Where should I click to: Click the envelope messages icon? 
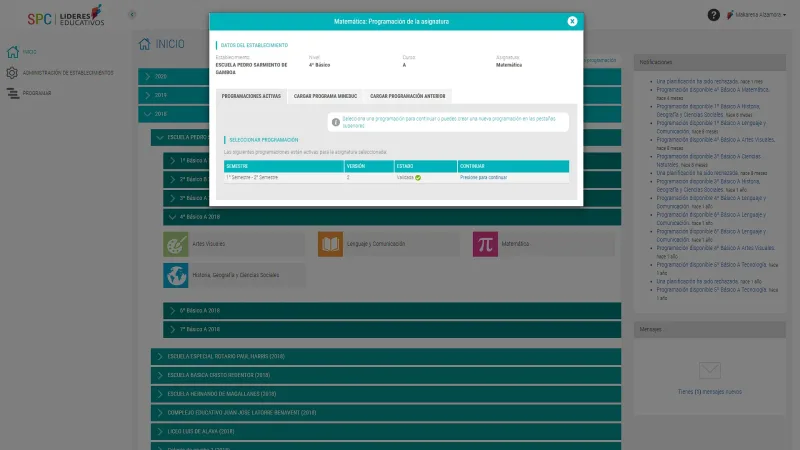coord(710,370)
